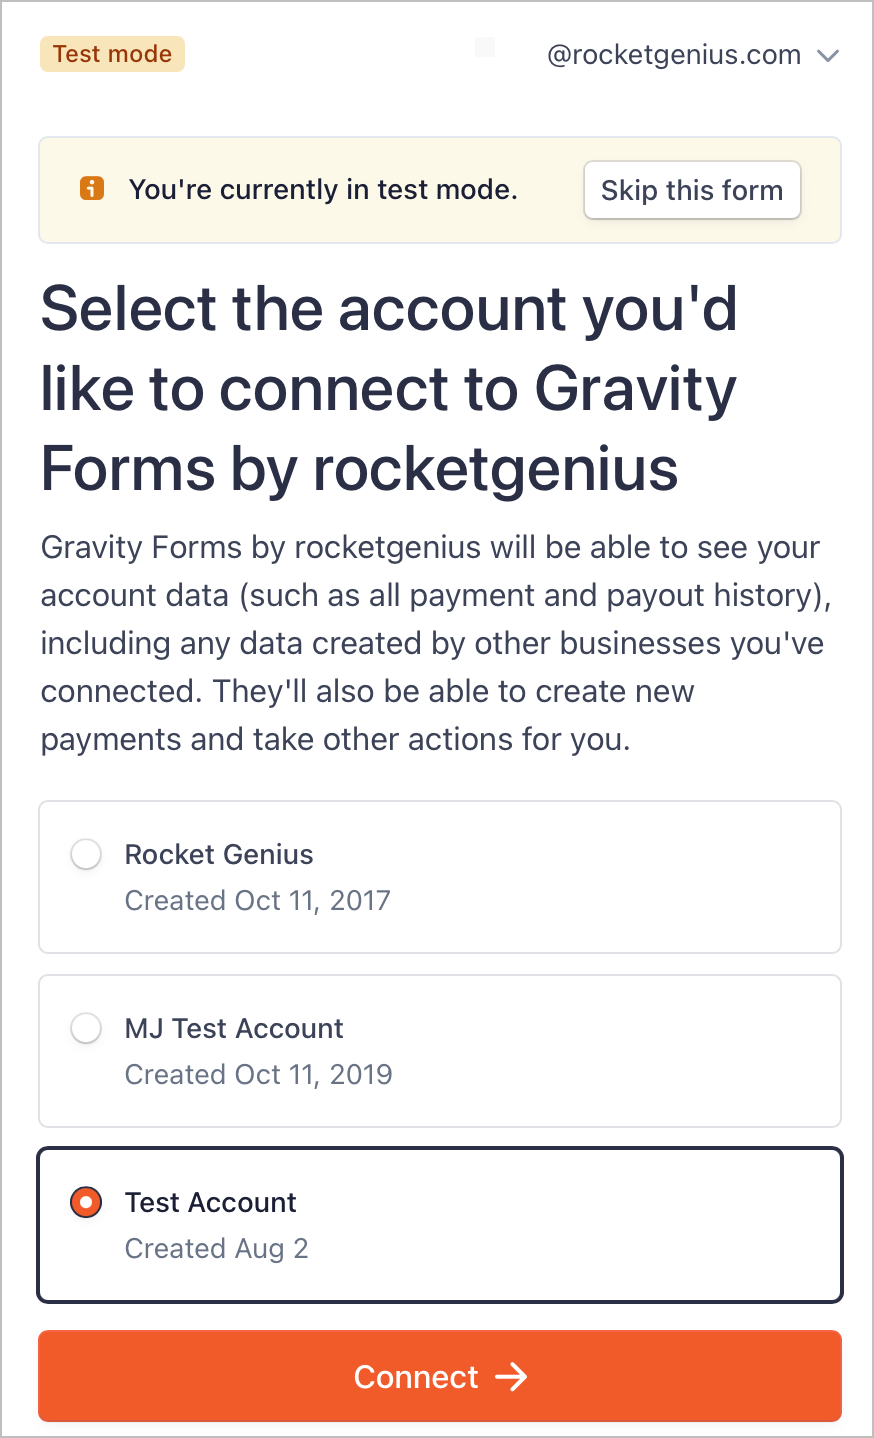The height and width of the screenshot is (1438, 874).
Task: Click the Test mode badge
Action: [112, 54]
